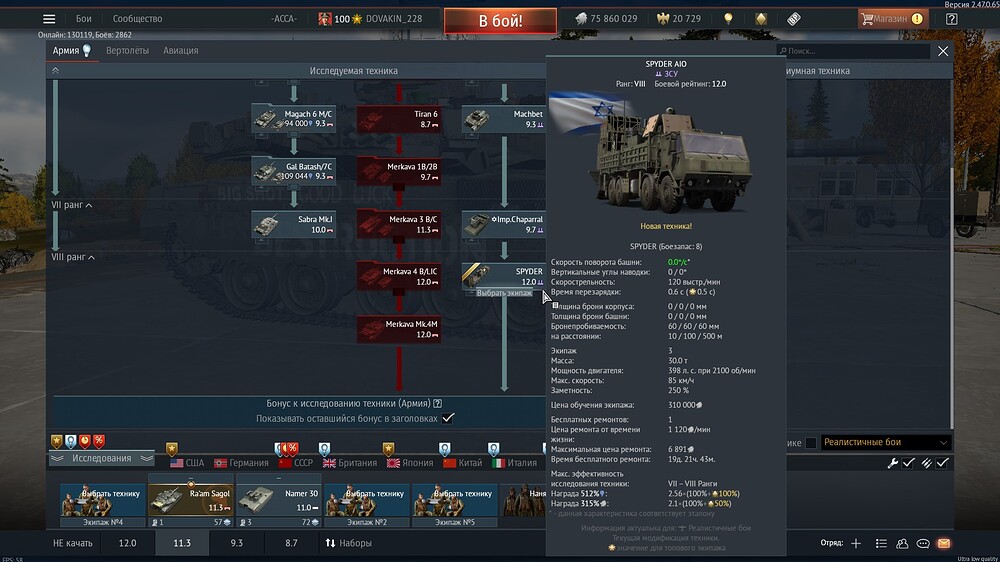Select the SPYDER vehicle card
The image size is (1000, 562).
504,276
